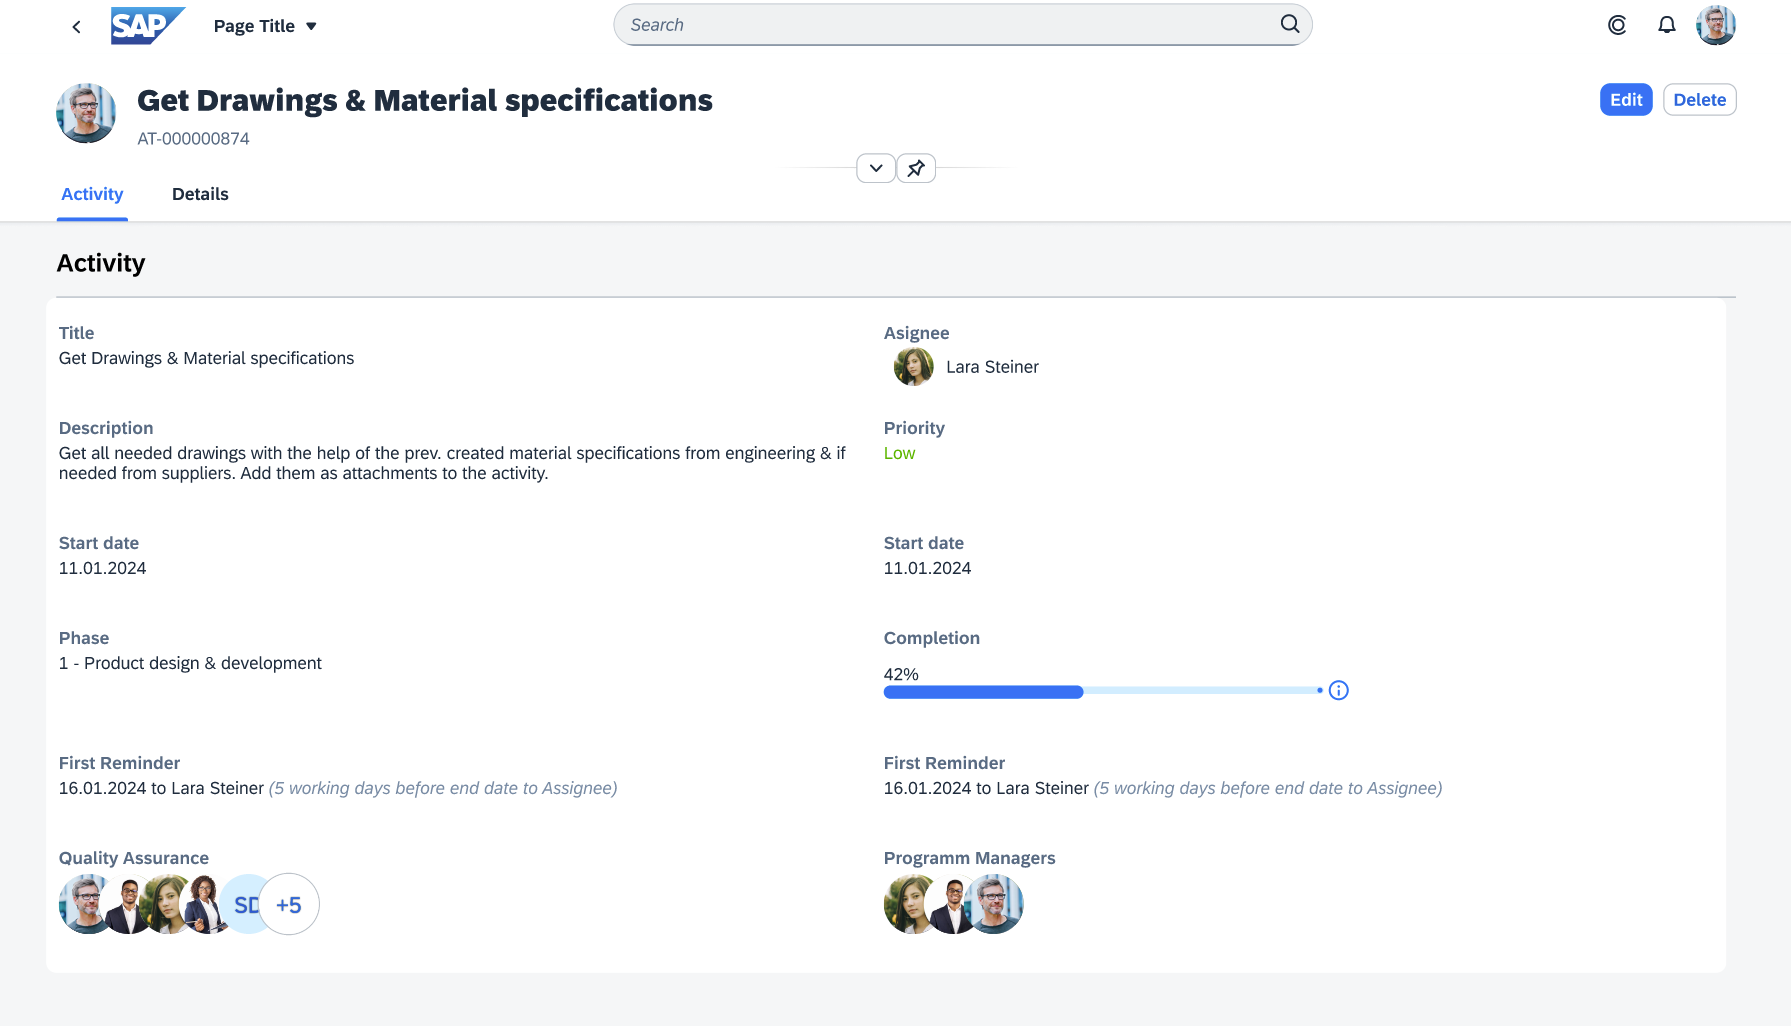The width and height of the screenshot is (1791, 1026).
Task: Expand the +5 Quality Assurance members overflow
Action: tap(289, 904)
